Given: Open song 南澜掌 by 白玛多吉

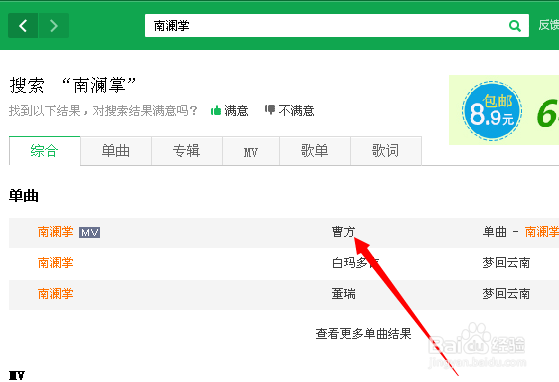Looking at the screenshot, I should [56, 263].
